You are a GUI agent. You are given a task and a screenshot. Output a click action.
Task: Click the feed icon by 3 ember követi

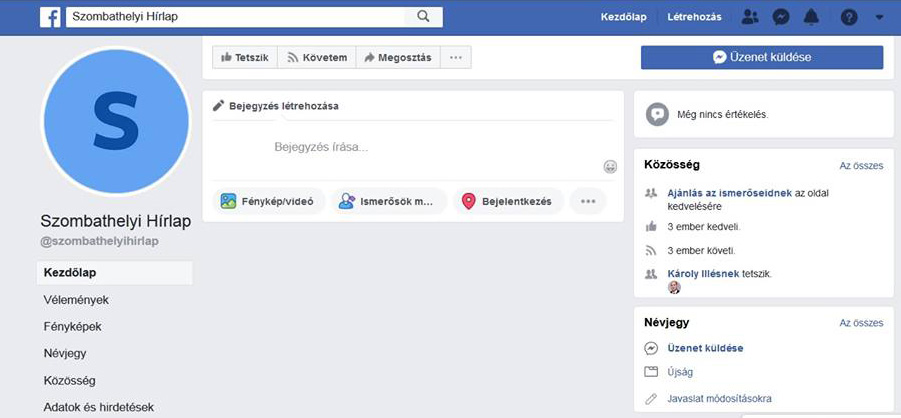651,251
